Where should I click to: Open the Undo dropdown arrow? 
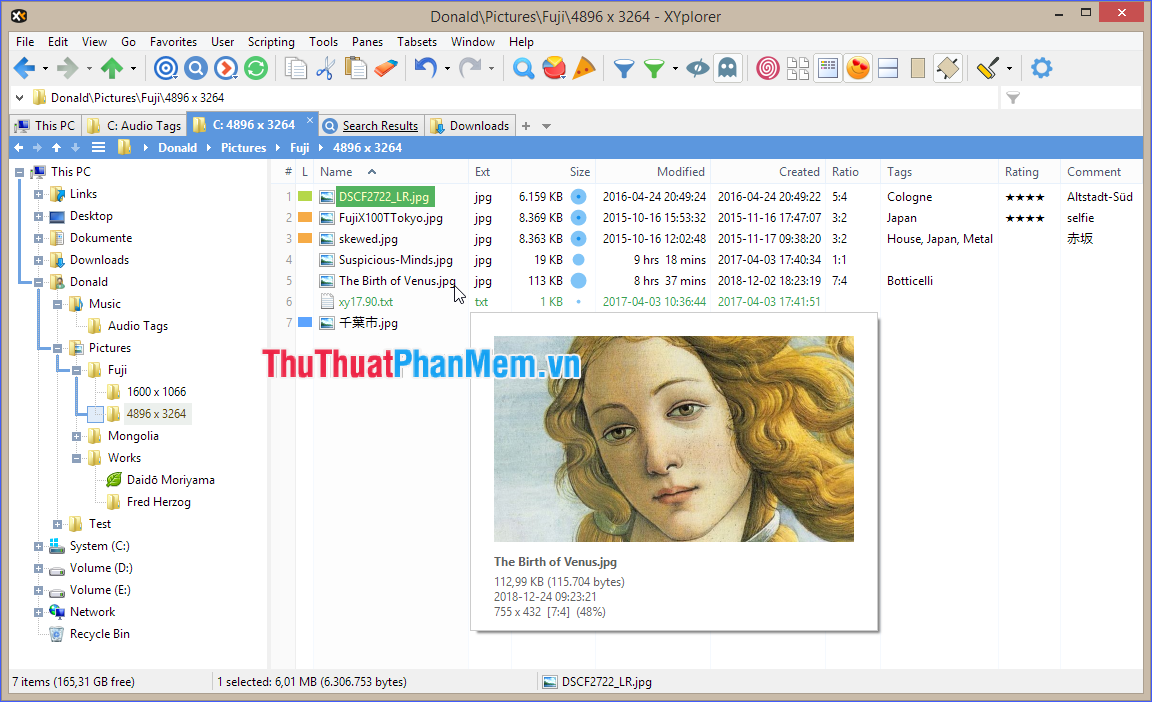[x=447, y=69]
